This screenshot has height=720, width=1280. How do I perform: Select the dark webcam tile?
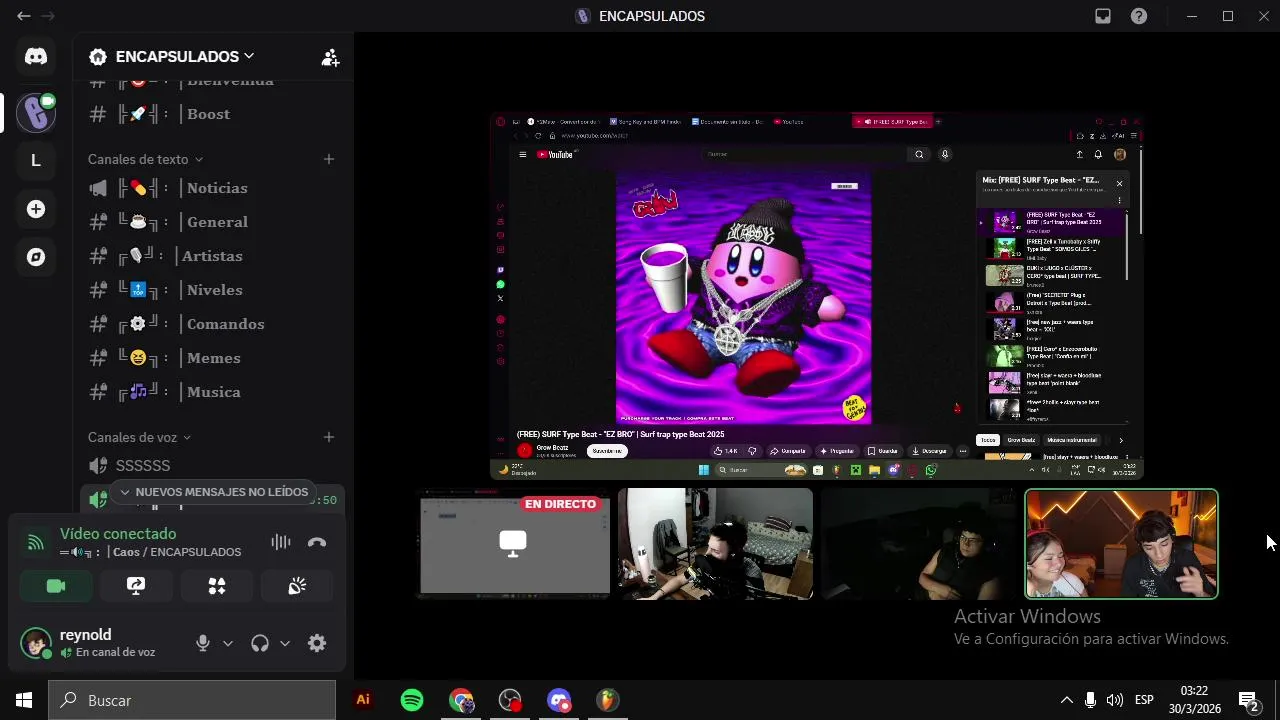918,544
